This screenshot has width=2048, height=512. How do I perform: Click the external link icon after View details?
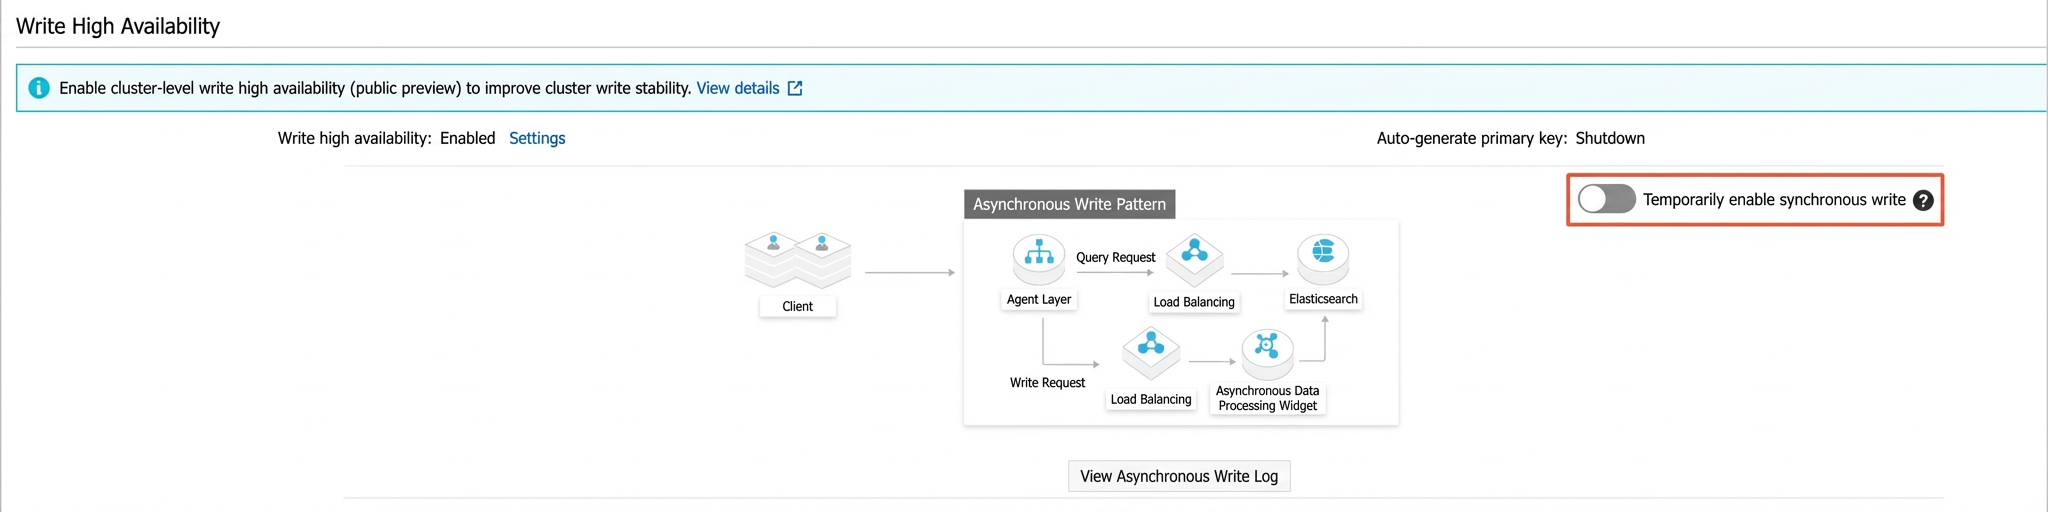[795, 88]
